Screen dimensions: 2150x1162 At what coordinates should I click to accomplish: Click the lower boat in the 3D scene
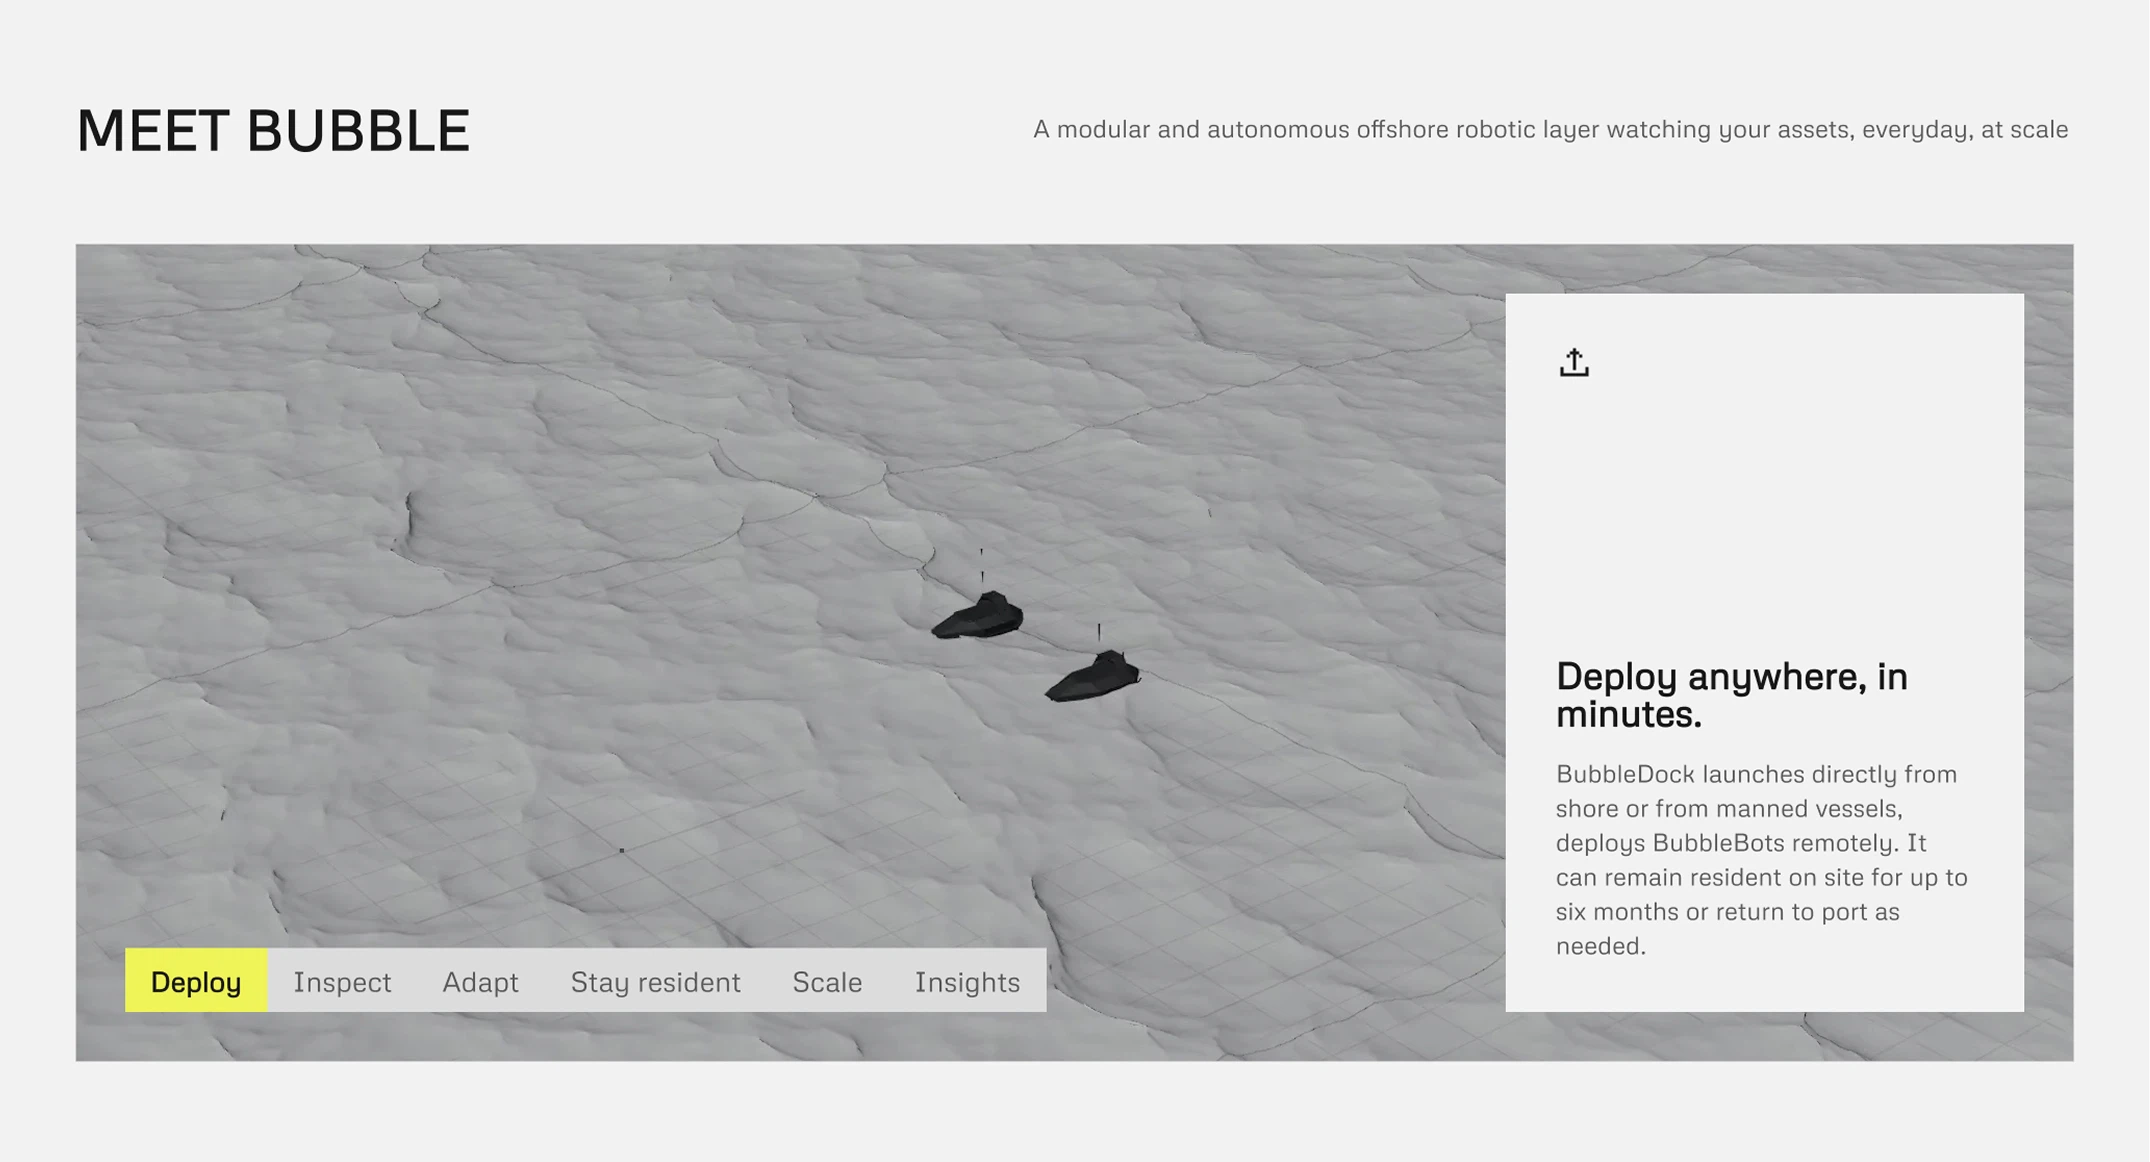[x=1093, y=675]
